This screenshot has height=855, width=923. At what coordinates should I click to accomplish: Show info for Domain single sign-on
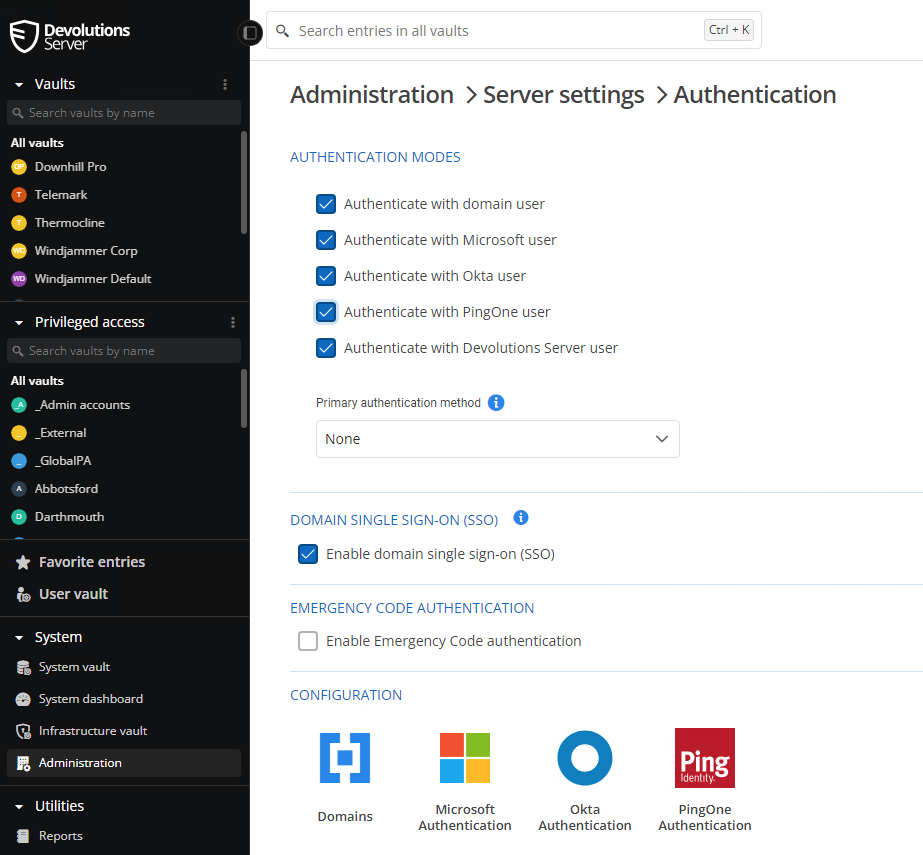(x=520, y=518)
